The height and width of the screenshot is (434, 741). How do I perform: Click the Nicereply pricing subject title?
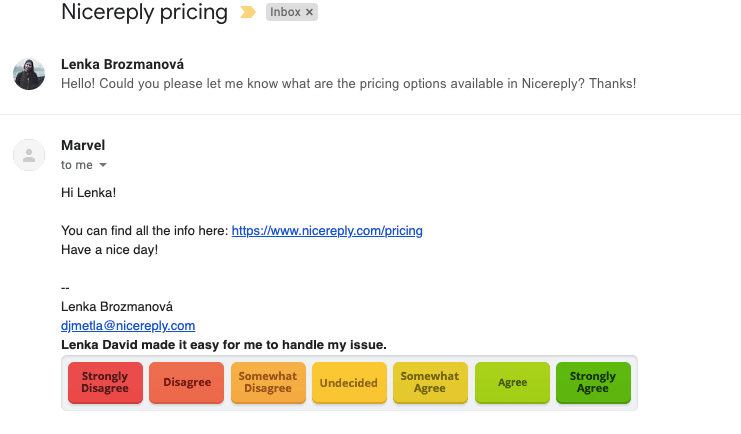coord(144,12)
